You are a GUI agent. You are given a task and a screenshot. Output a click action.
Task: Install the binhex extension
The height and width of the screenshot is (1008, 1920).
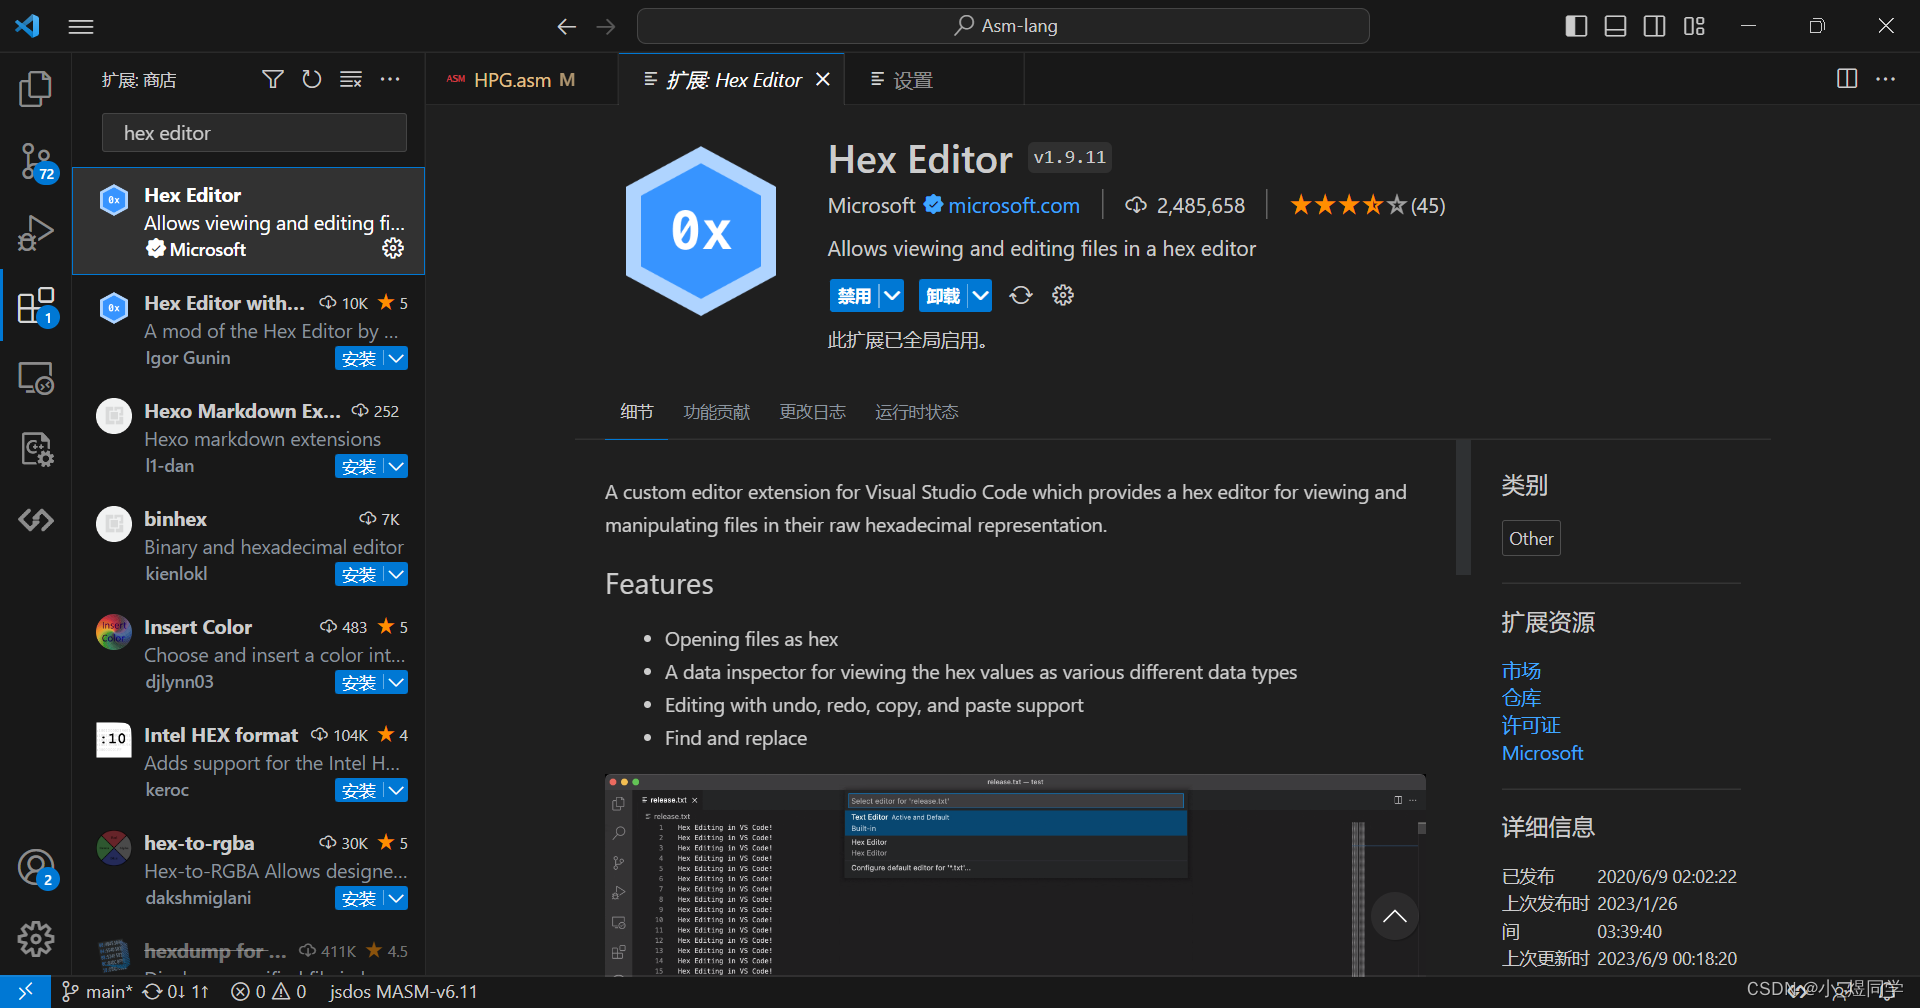pos(360,574)
